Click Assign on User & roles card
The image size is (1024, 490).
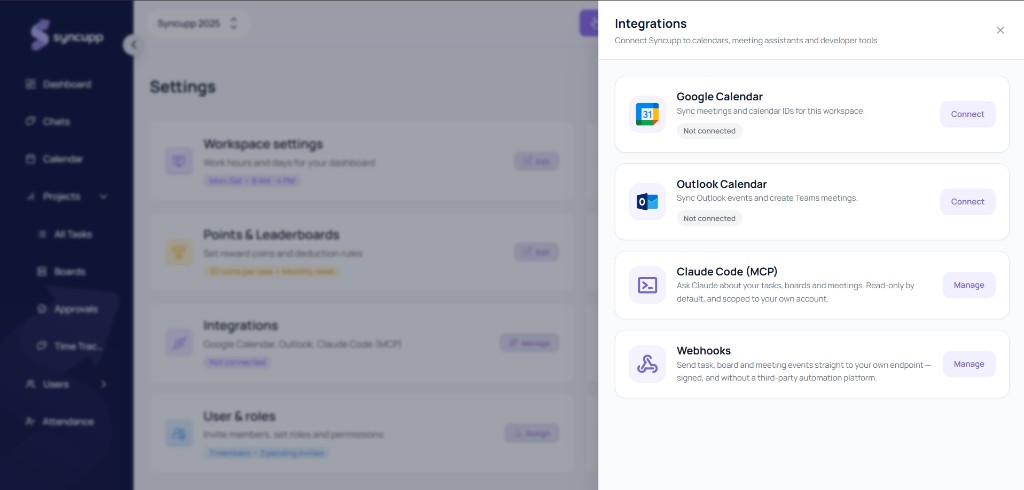pyautogui.click(x=532, y=433)
